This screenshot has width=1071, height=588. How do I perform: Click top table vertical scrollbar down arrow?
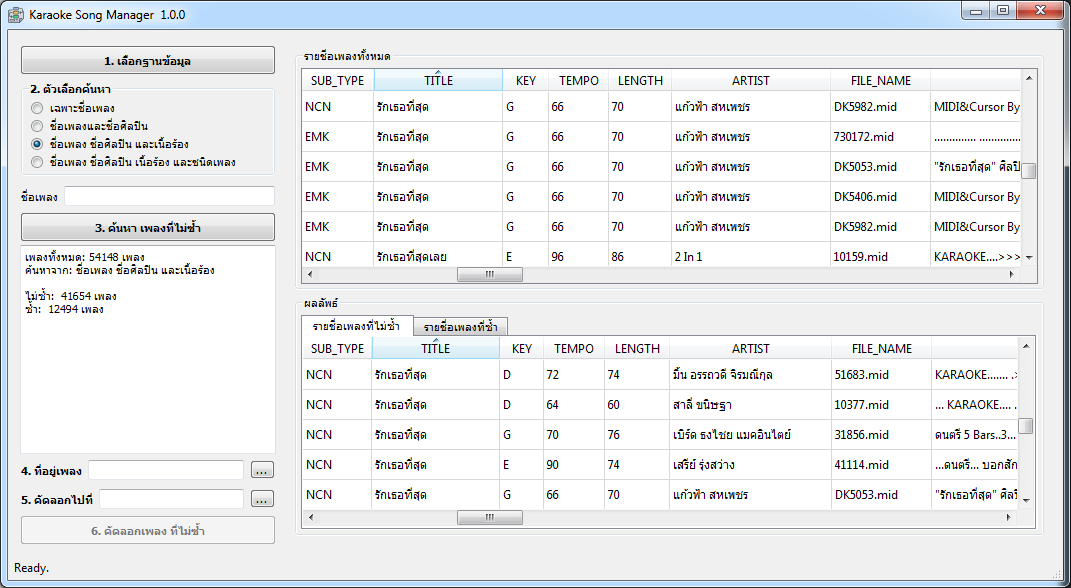click(1029, 257)
